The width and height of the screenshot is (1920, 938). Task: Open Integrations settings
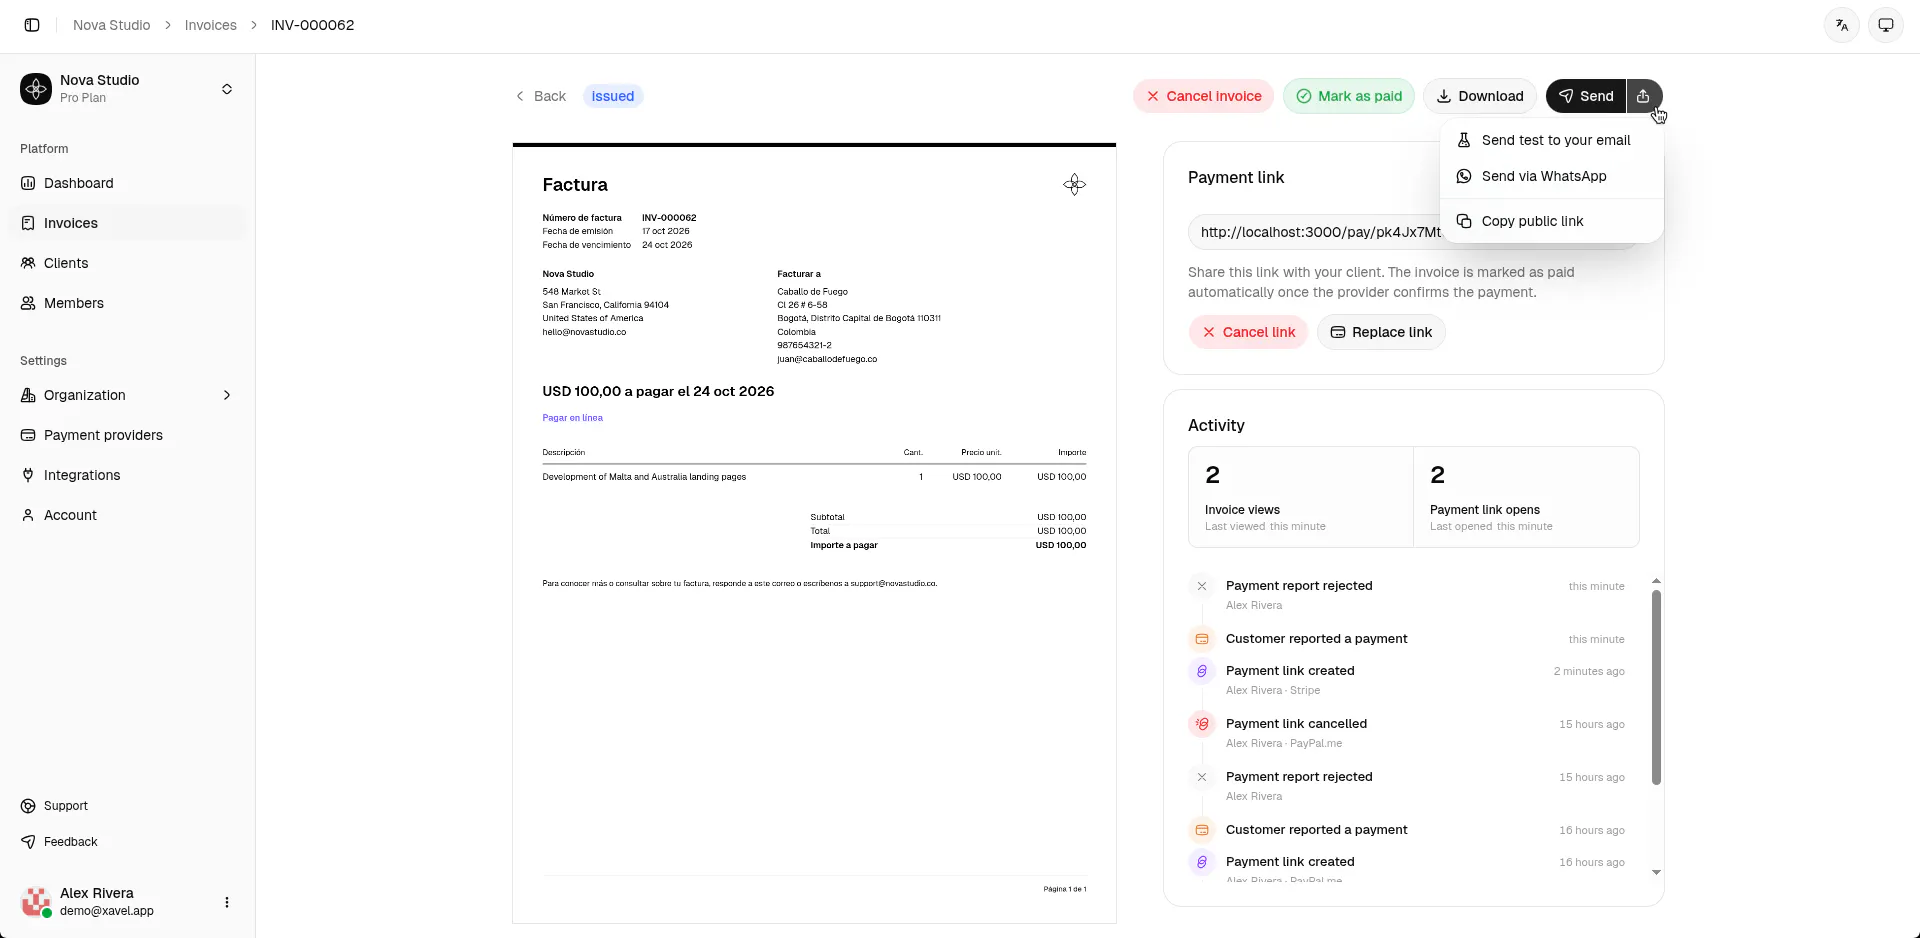point(127,475)
